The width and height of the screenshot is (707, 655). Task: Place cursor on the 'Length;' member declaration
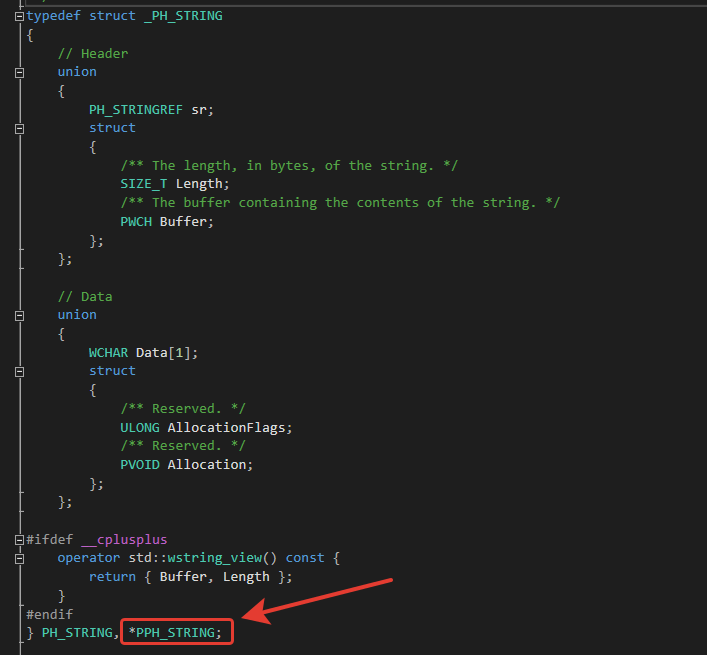202,184
